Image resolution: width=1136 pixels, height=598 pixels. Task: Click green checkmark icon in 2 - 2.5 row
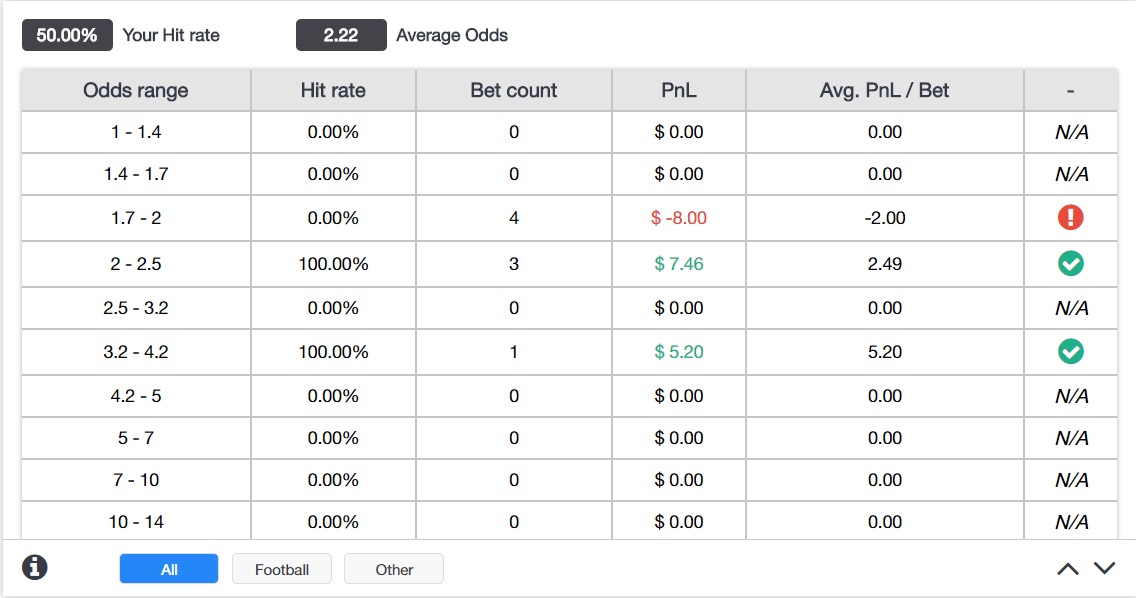tap(1070, 264)
